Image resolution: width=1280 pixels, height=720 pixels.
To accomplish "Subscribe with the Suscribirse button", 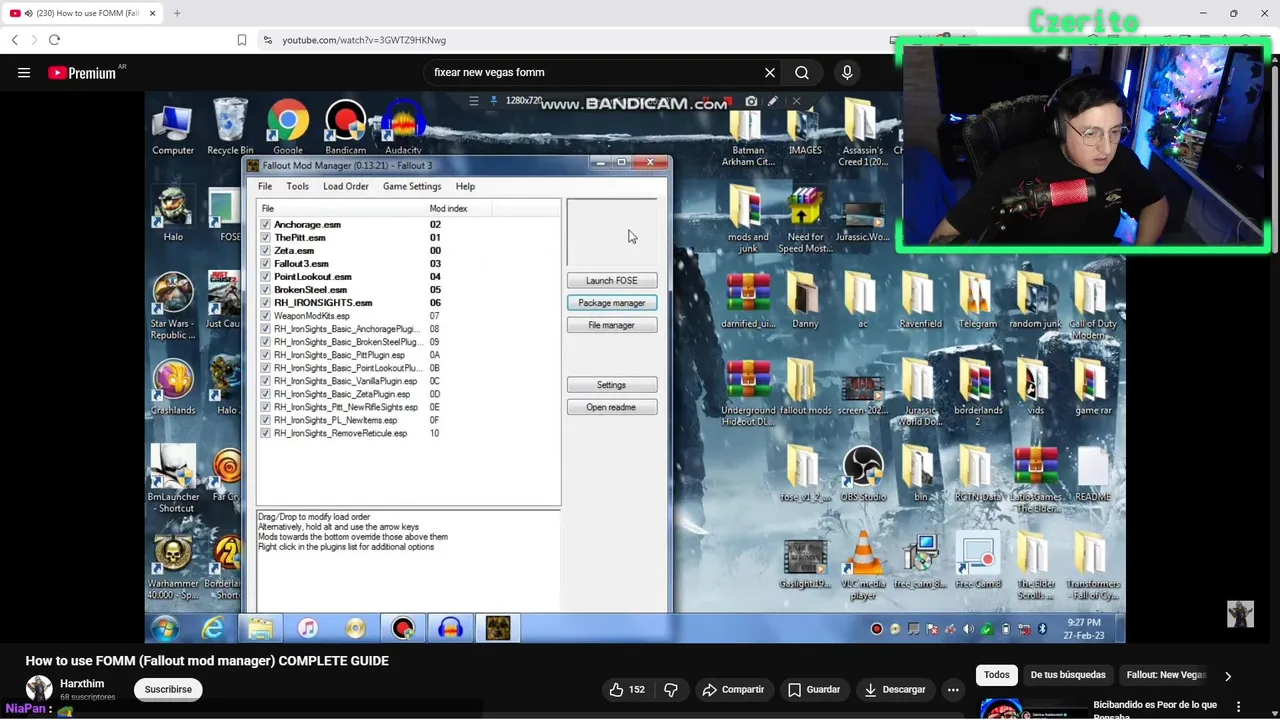I will coord(168,689).
